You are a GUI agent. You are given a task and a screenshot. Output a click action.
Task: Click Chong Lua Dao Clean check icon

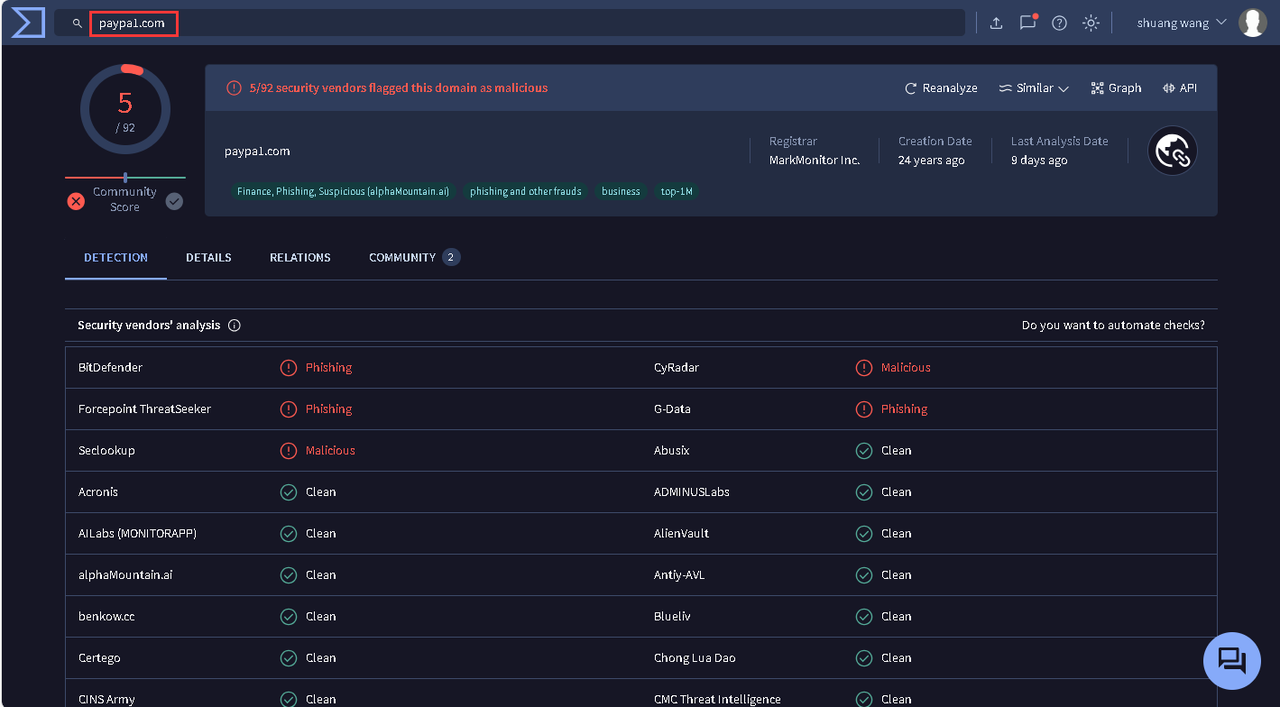pyautogui.click(x=864, y=658)
